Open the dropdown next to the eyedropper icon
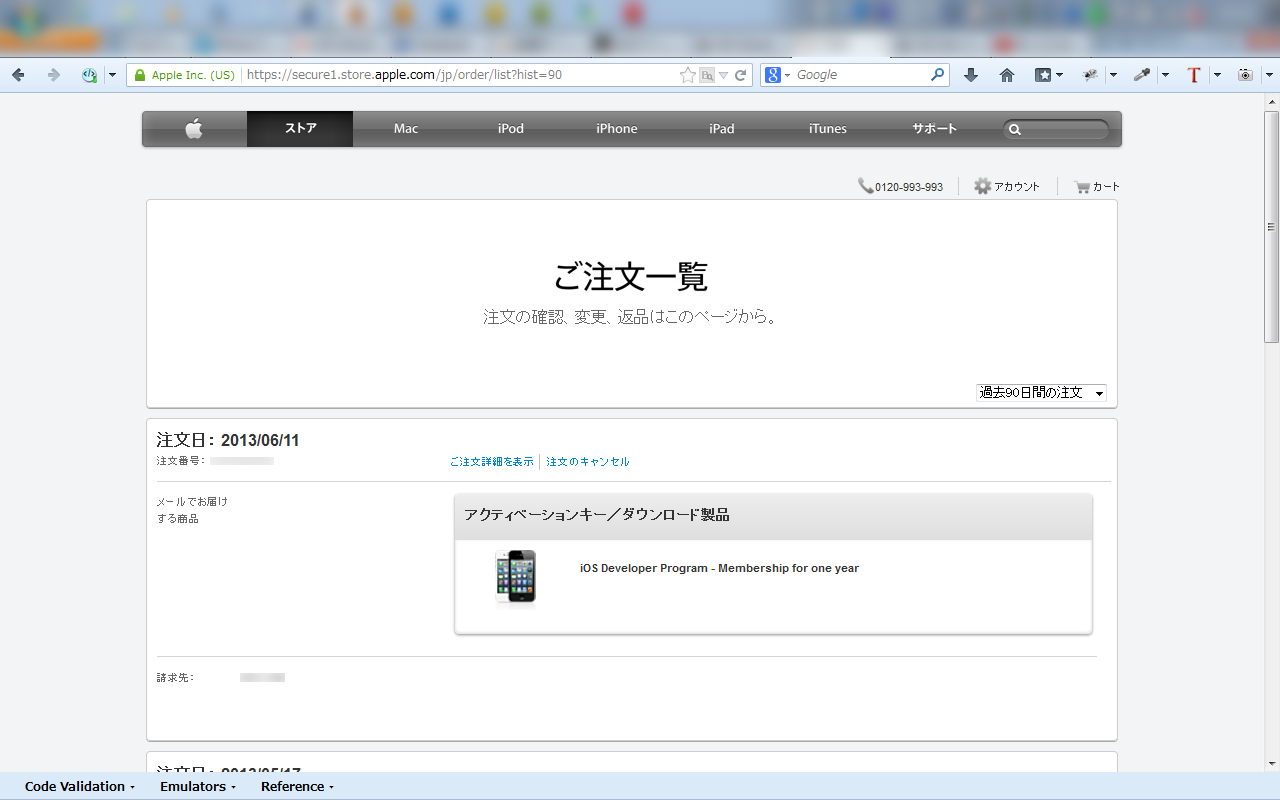 pos(1165,75)
